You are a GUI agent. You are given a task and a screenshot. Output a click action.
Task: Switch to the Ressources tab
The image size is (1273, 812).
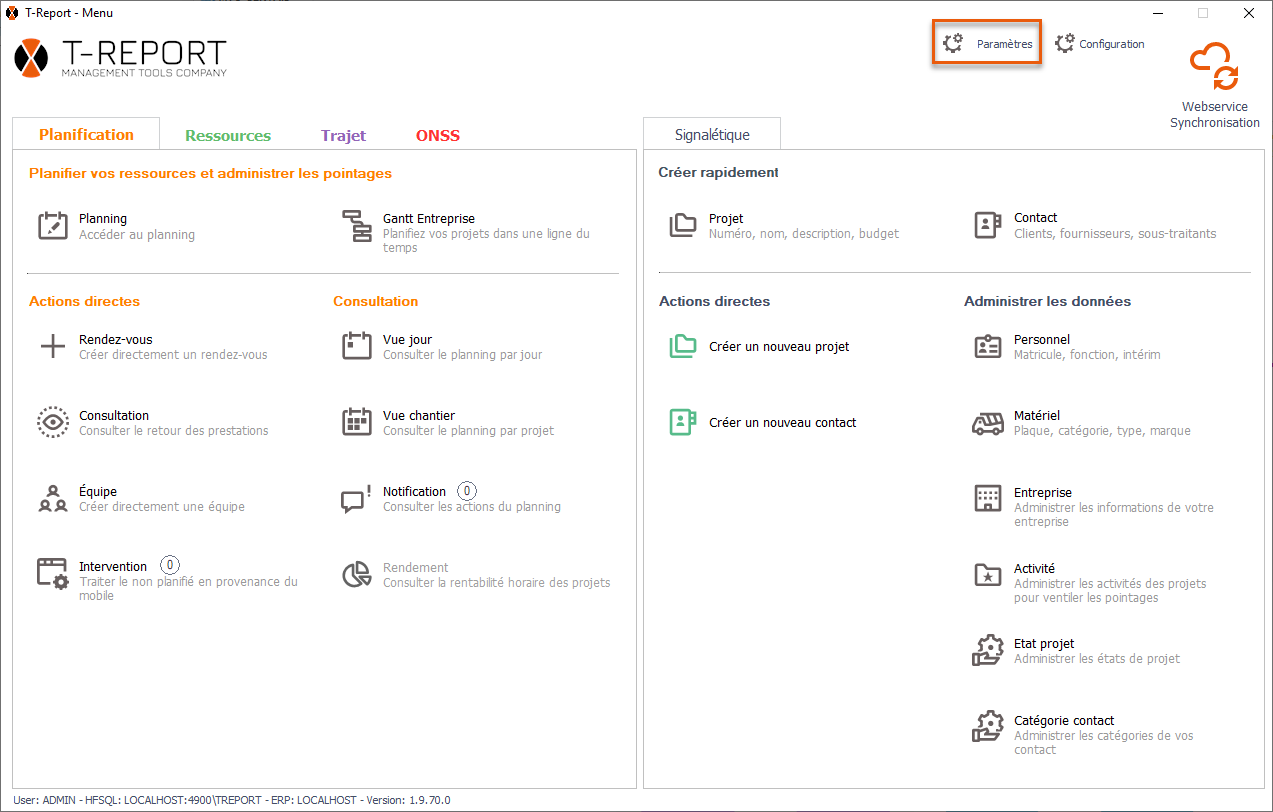coord(228,136)
